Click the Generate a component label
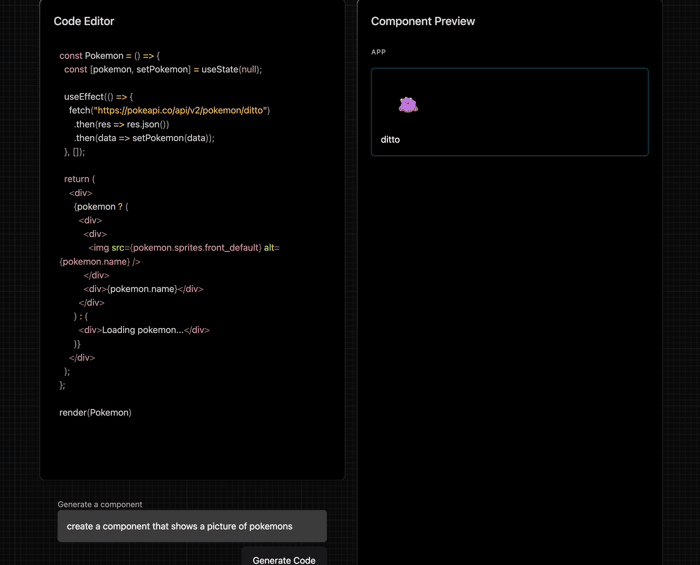Viewport: 700px width, 565px height. pos(100,504)
